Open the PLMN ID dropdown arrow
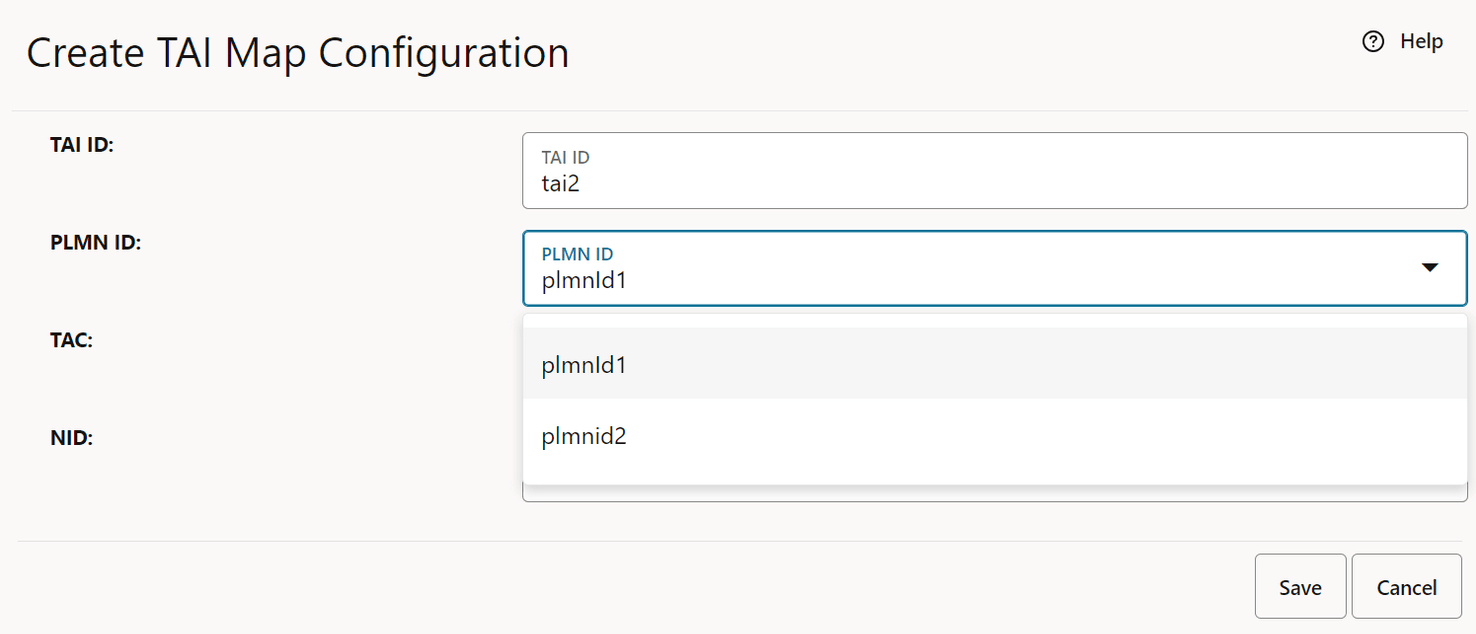 pos(1431,267)
